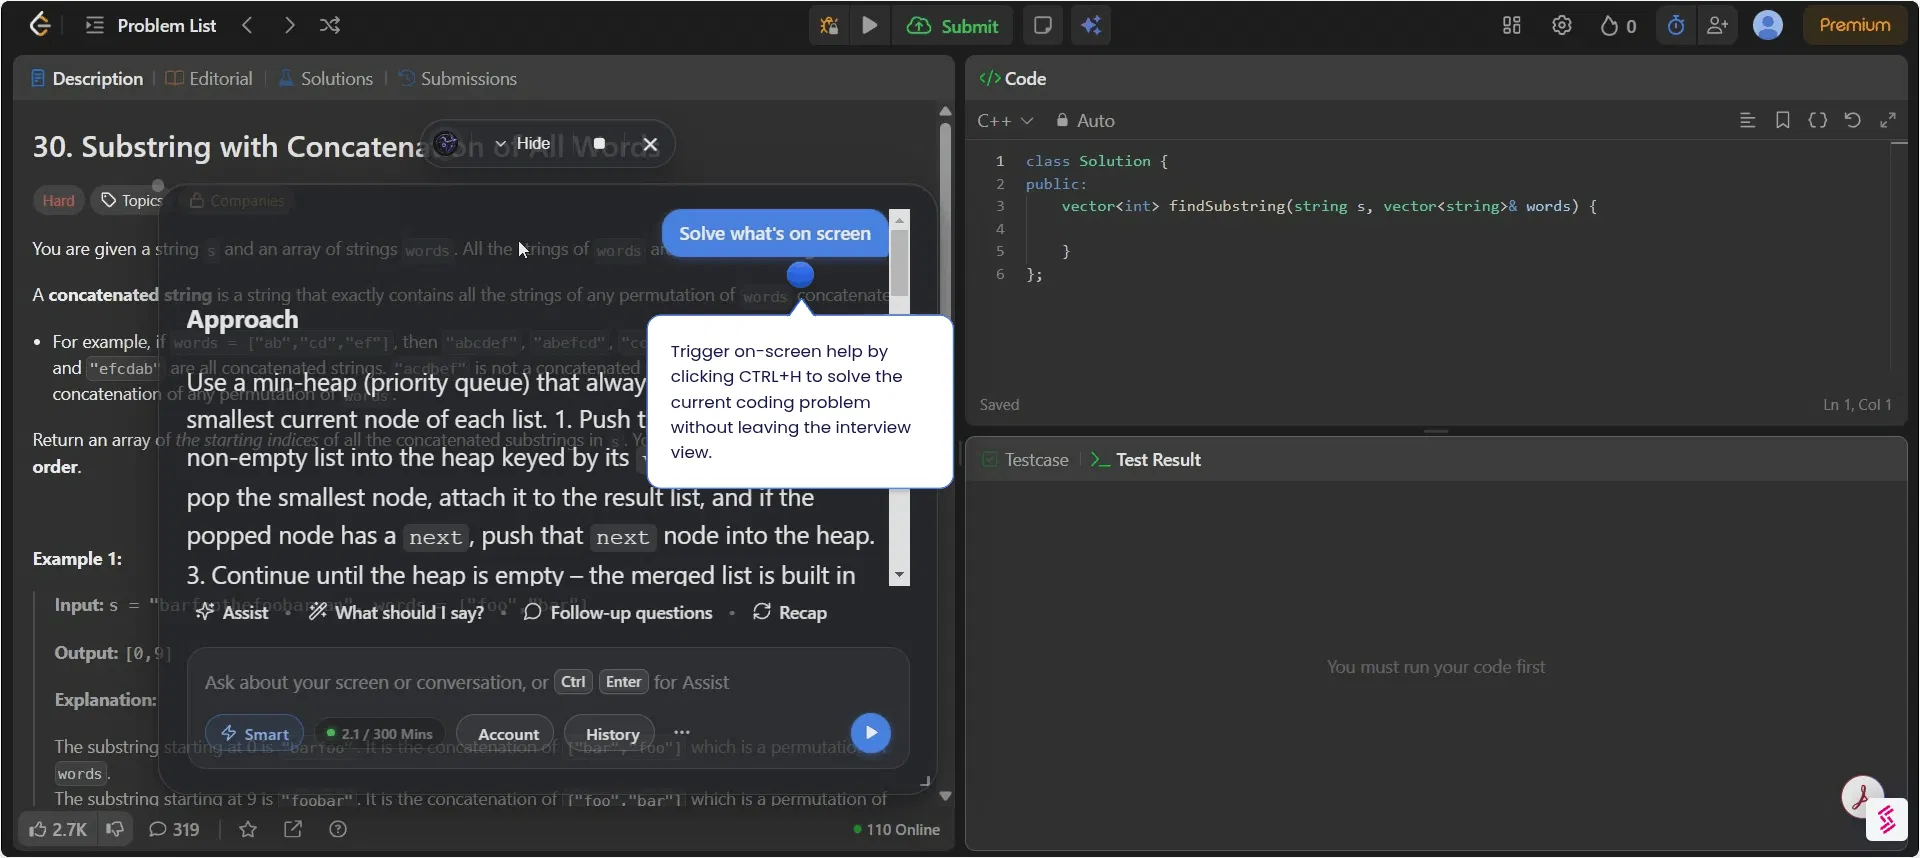The image size is (1920, 858).
Task: Click the Hide chevron on the overlay bar
Action: pyautogui.click(x=523, y=144)
